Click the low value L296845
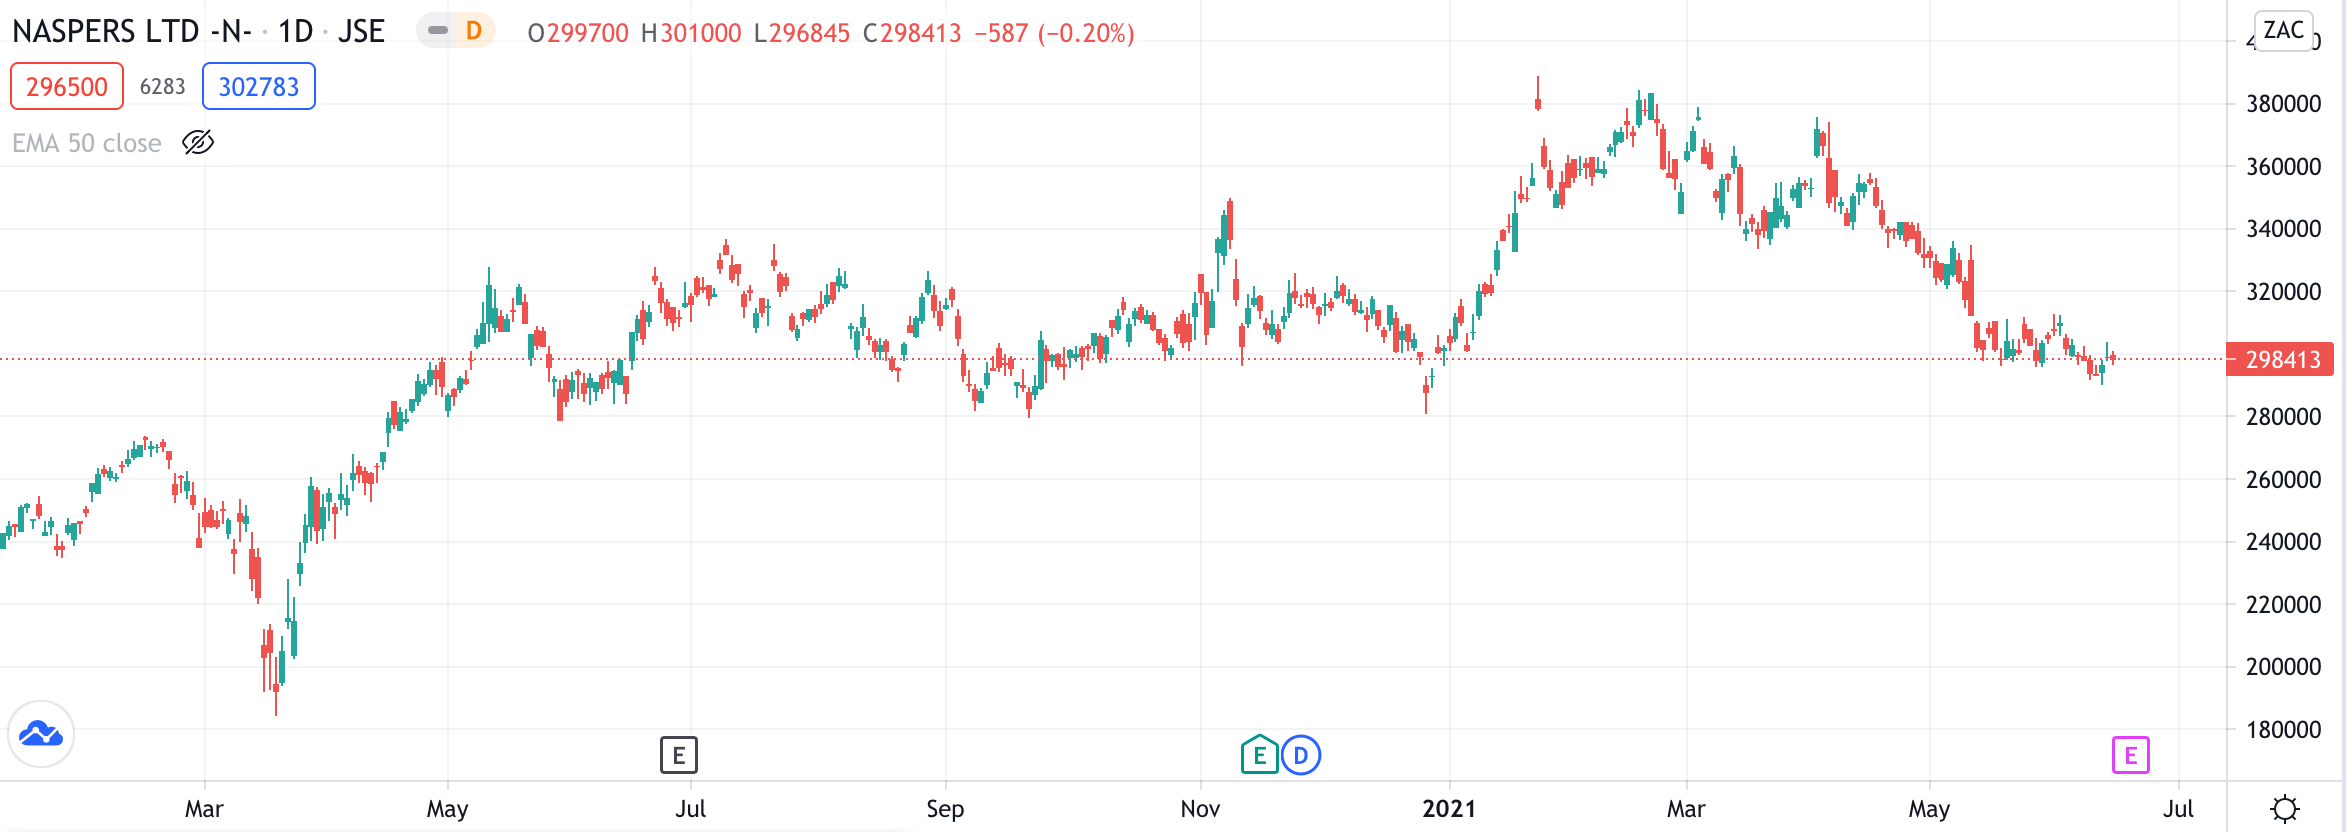2346x832 pixels. pyautogui.click(x=802, y=33)
